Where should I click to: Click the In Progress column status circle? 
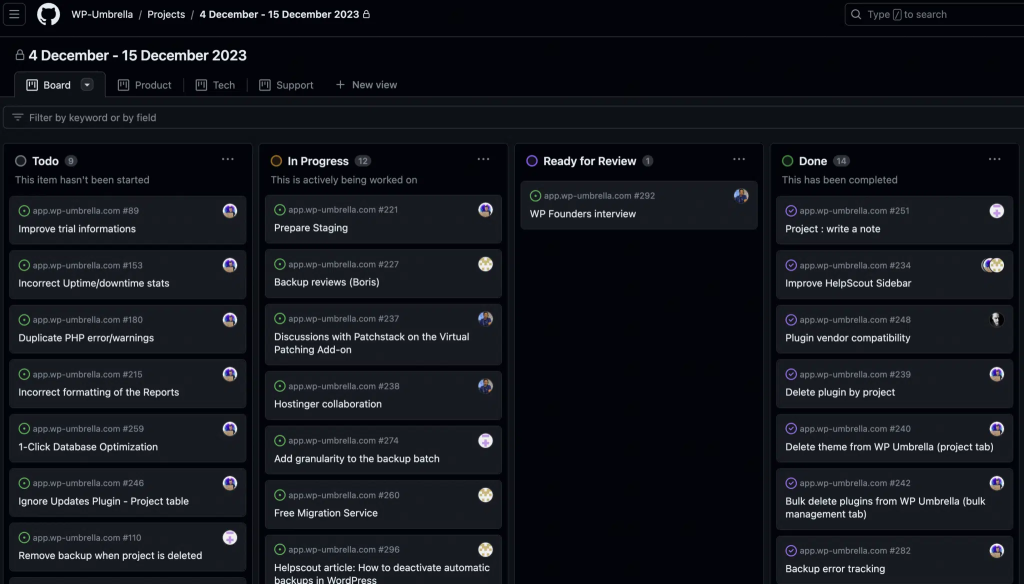[x=276, y=161]
